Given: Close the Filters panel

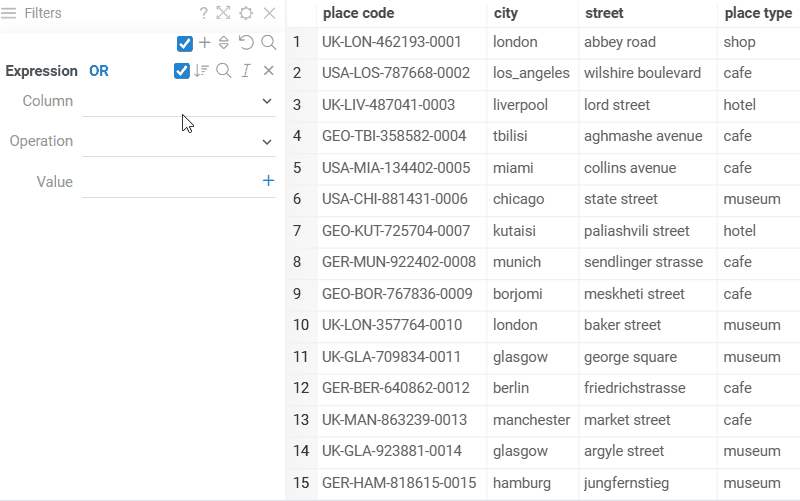Looking at the screenshot, I should pos(269,13).
